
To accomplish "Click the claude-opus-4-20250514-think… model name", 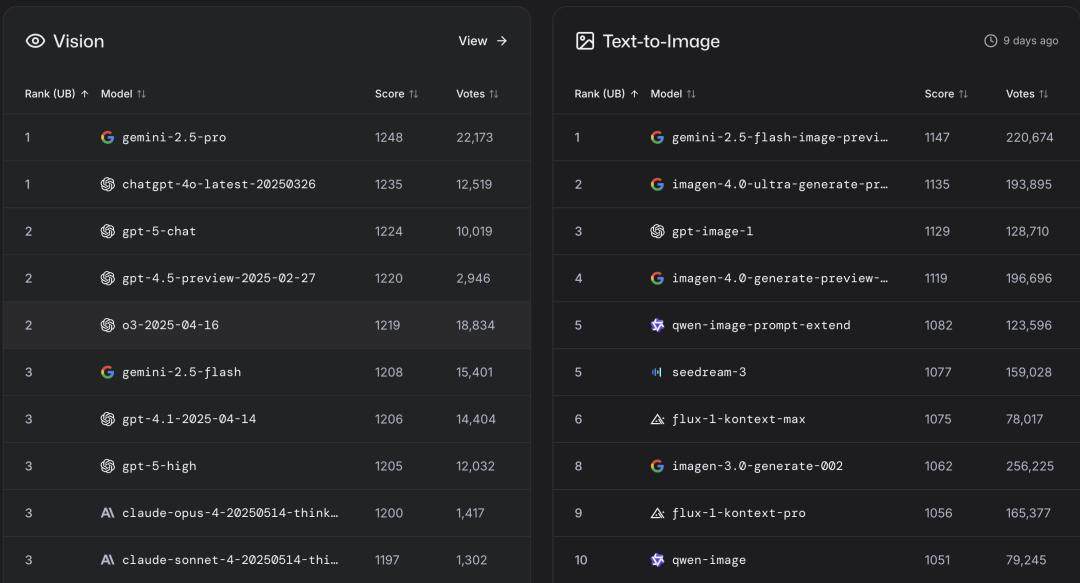I will pyautogui.click(x=230, y=513).
